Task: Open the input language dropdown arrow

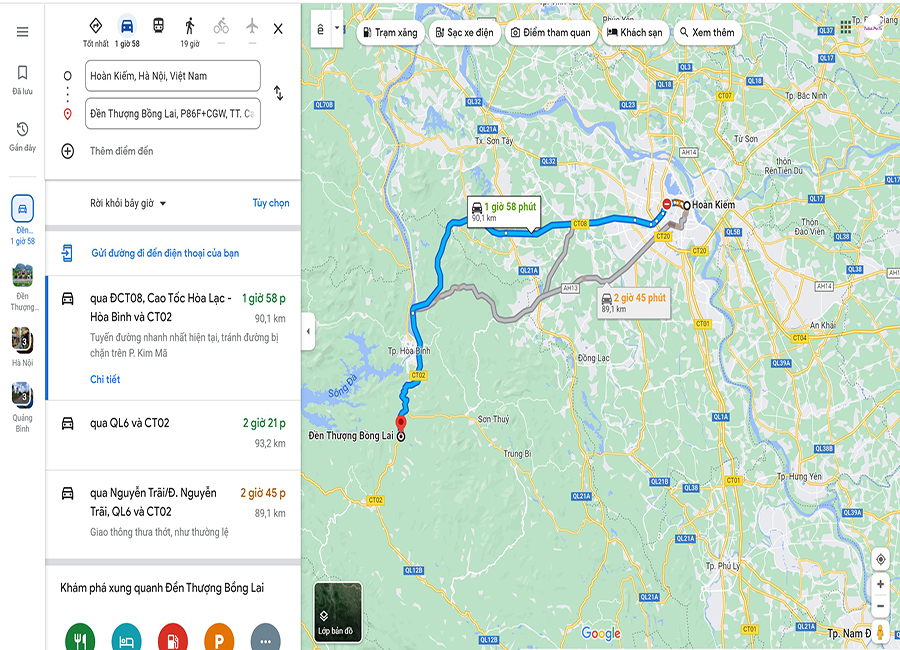Action: pos(337,28)
